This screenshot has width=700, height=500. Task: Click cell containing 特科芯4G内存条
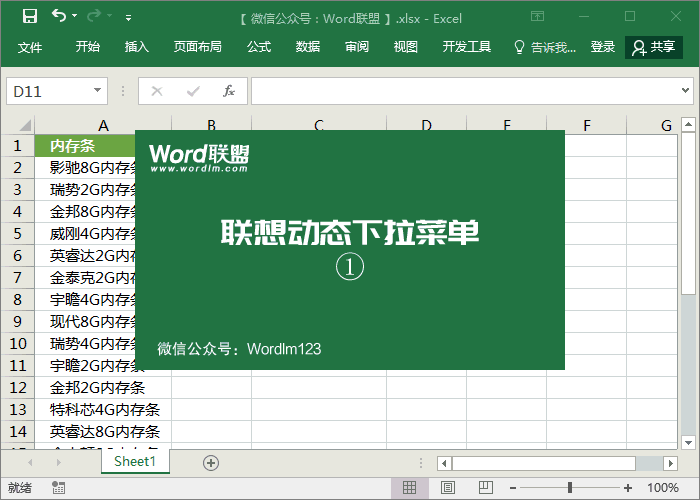(x=103, y=409)
